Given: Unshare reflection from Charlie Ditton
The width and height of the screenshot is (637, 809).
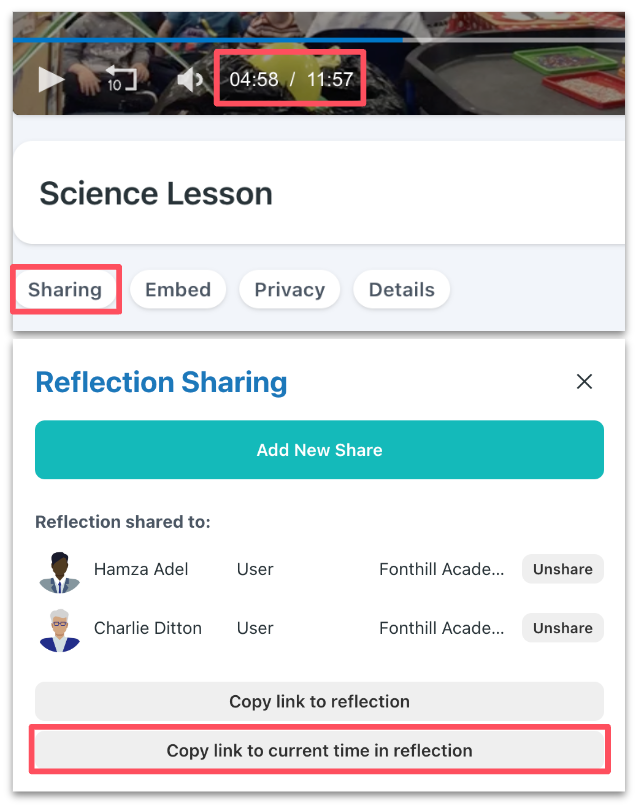Looking at the screenshot, I should [x=562, y=628].
